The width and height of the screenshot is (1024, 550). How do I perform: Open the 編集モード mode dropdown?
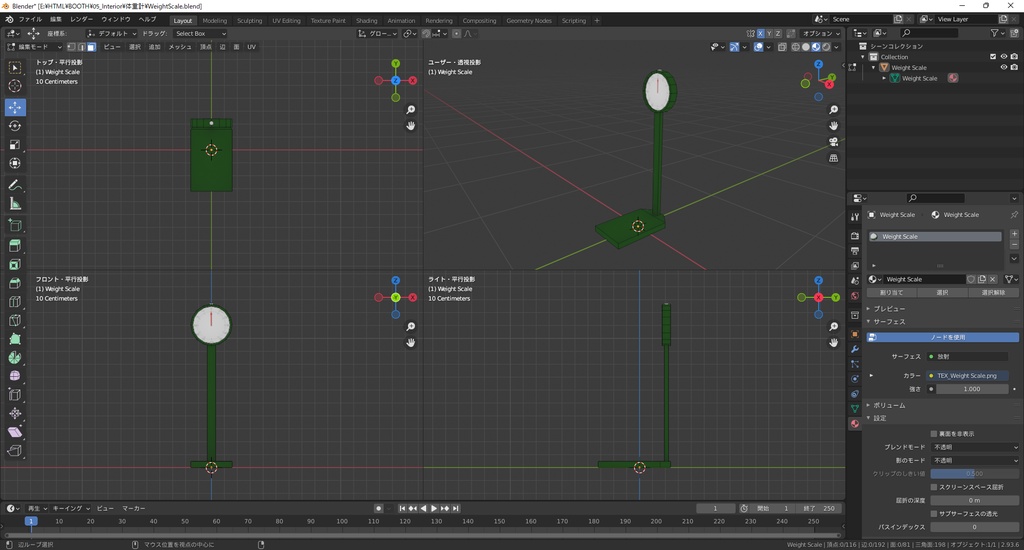pyautogui.click(x=33, y=47)
